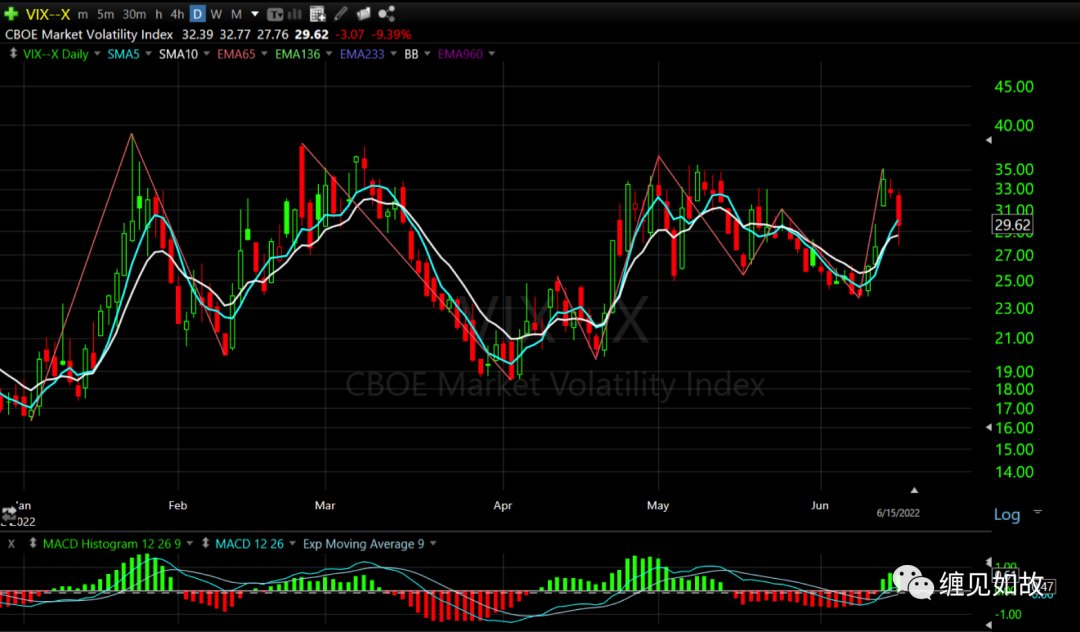Switch to the 1-minute (m) timeframe
Image resolution: width=1080 pixels, height=632 pixels.
[83, 14]
